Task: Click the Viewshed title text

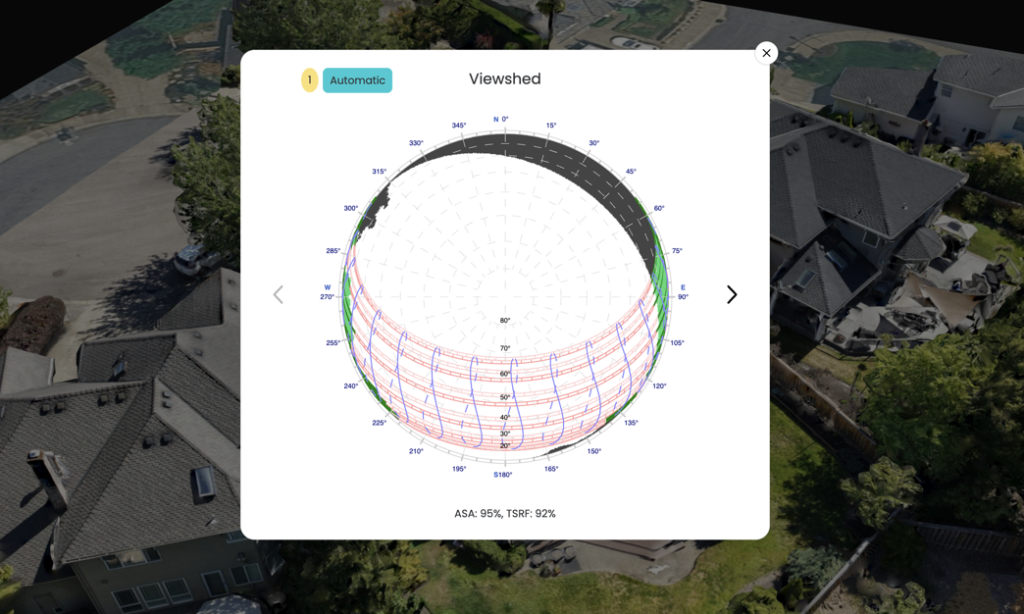Action: (505, 79)
